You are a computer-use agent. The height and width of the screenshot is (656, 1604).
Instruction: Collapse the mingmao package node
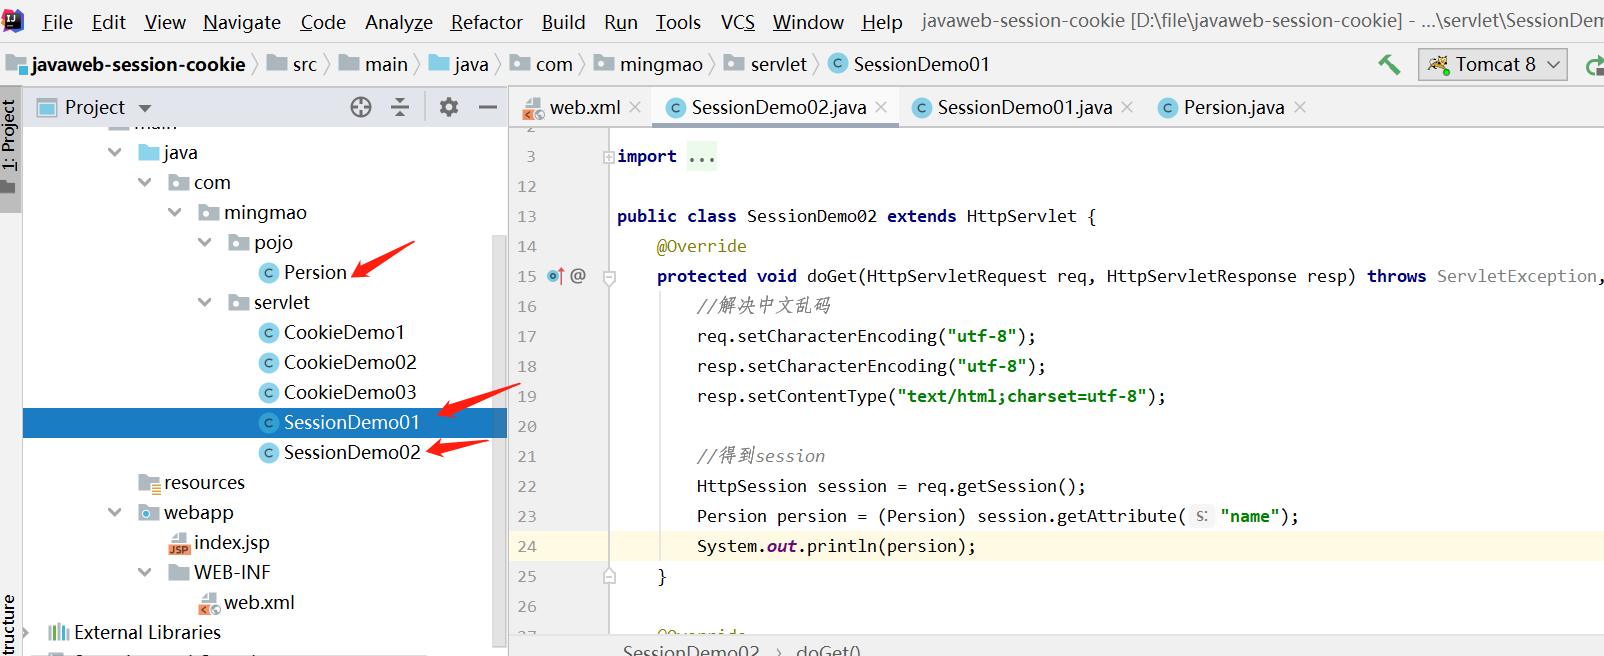(175, 213)
